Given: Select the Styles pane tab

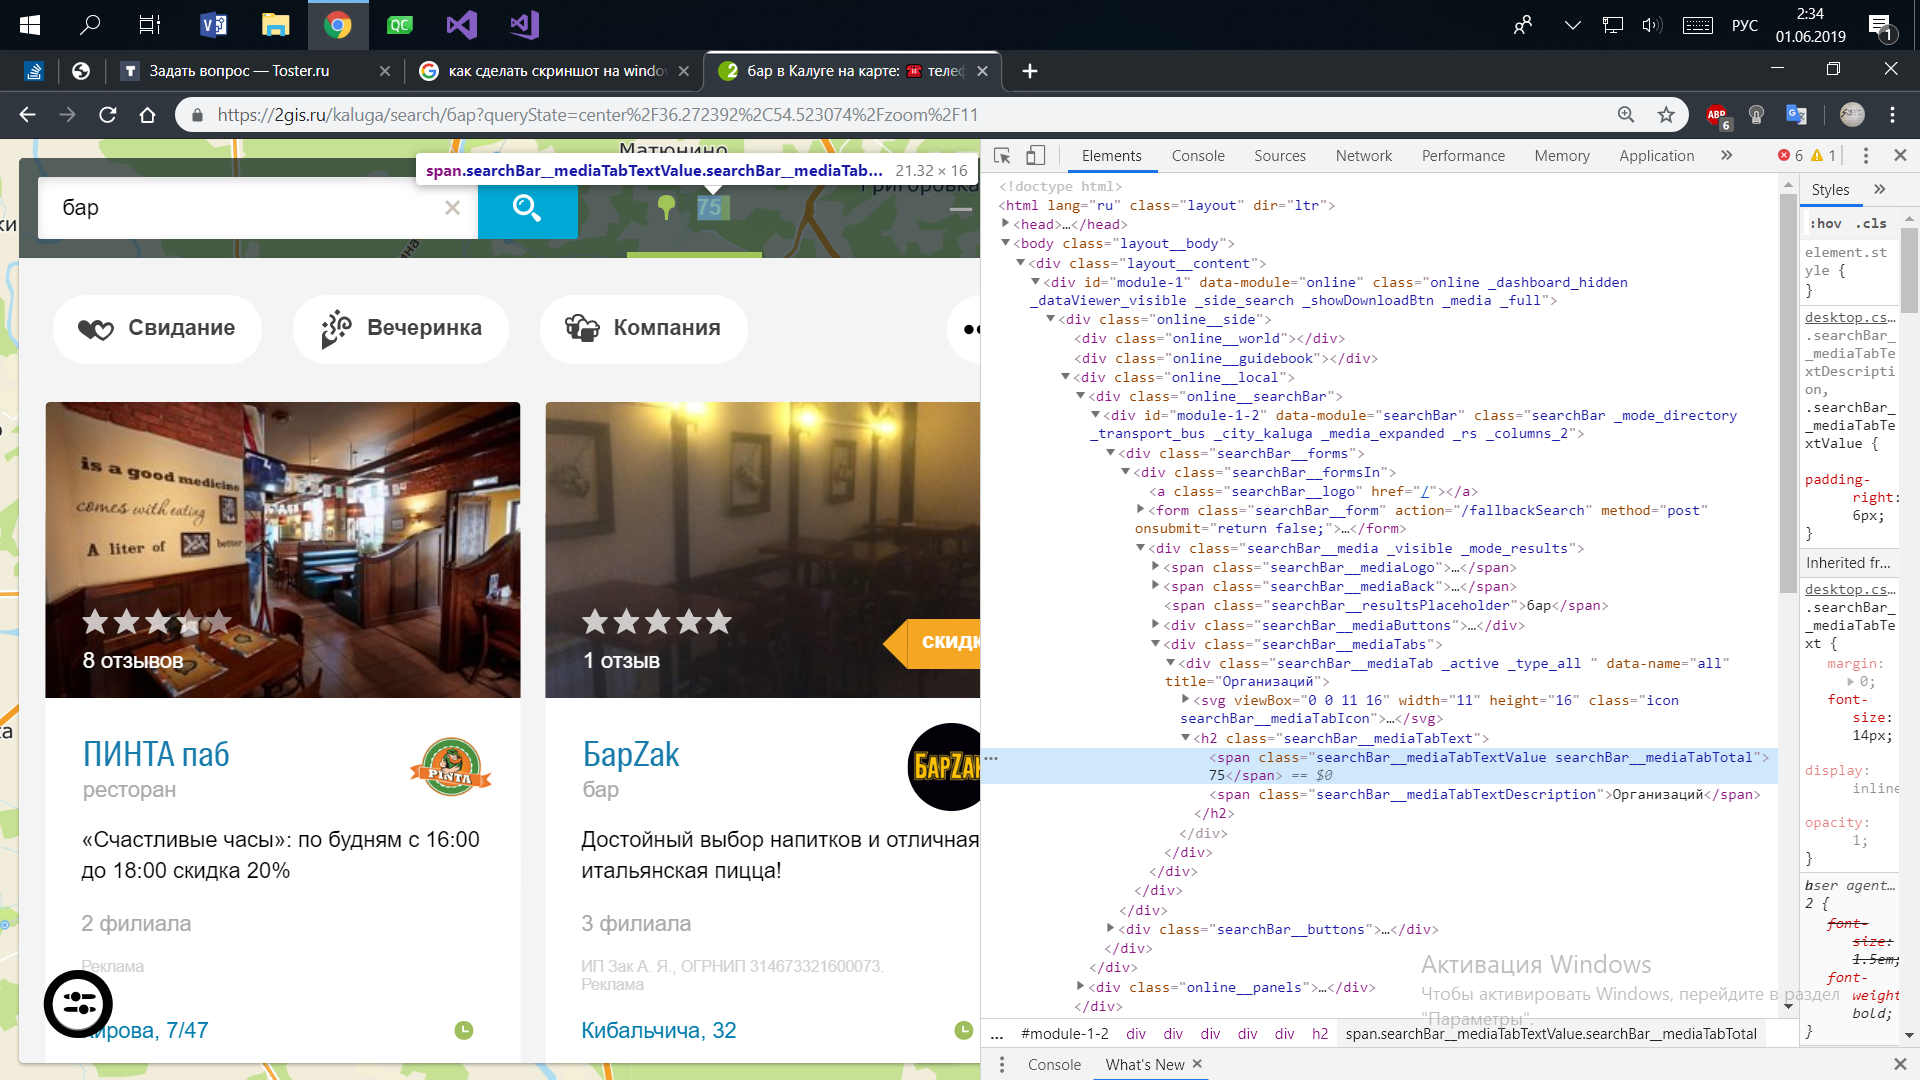Looking at the screenshot, I should tap(1830, 189).
